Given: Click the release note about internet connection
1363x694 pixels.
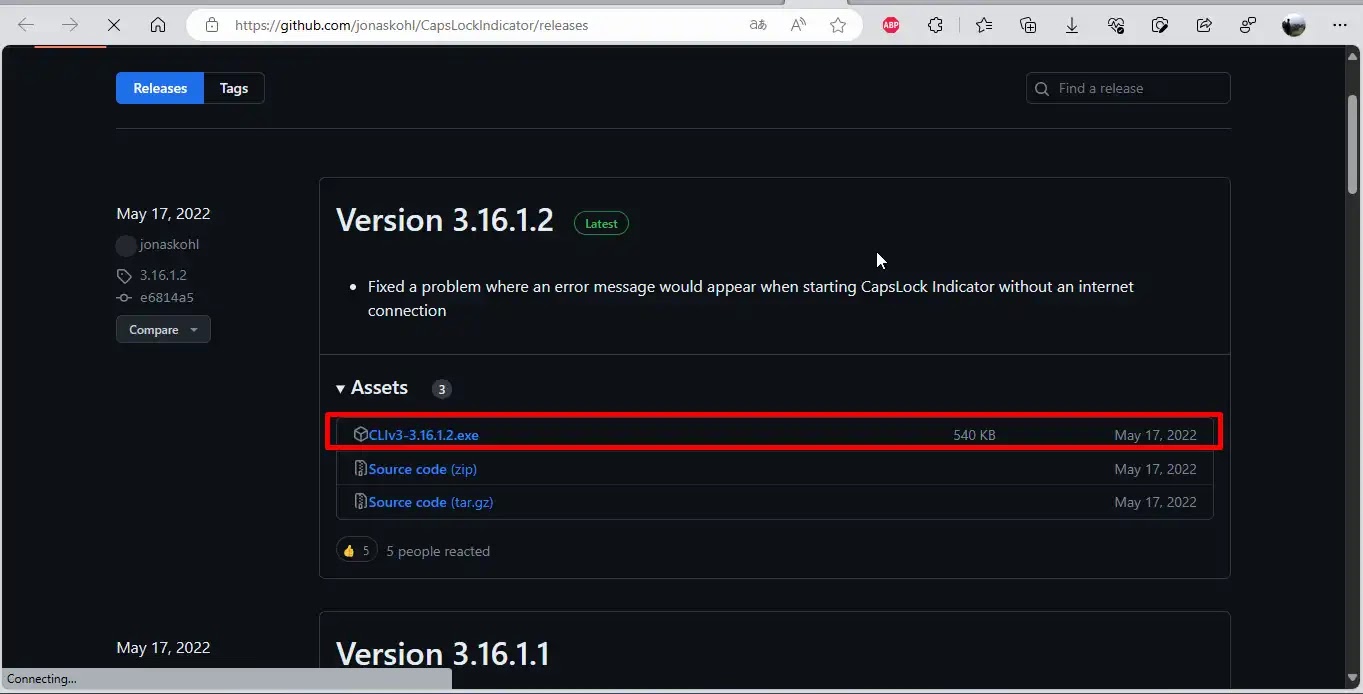Looking at the screenshot, I should pos(750,298).
